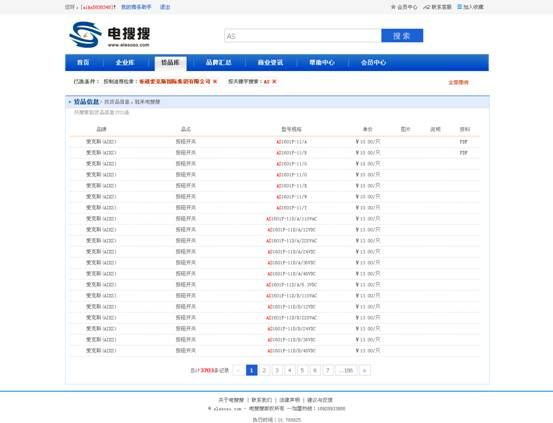Open the PDF link for AS1001P-11/B
Screen dimensions: 553x423
(x=463, y=153)
